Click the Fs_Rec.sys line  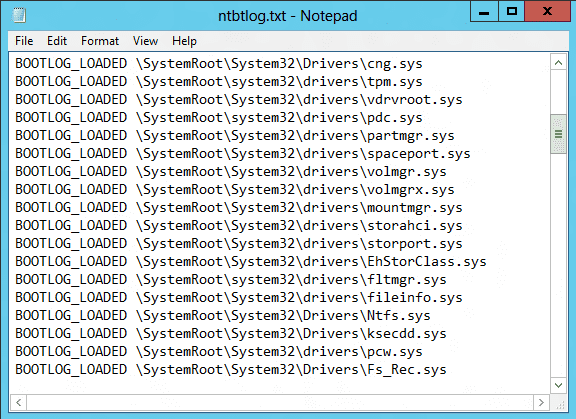[231, 370]
